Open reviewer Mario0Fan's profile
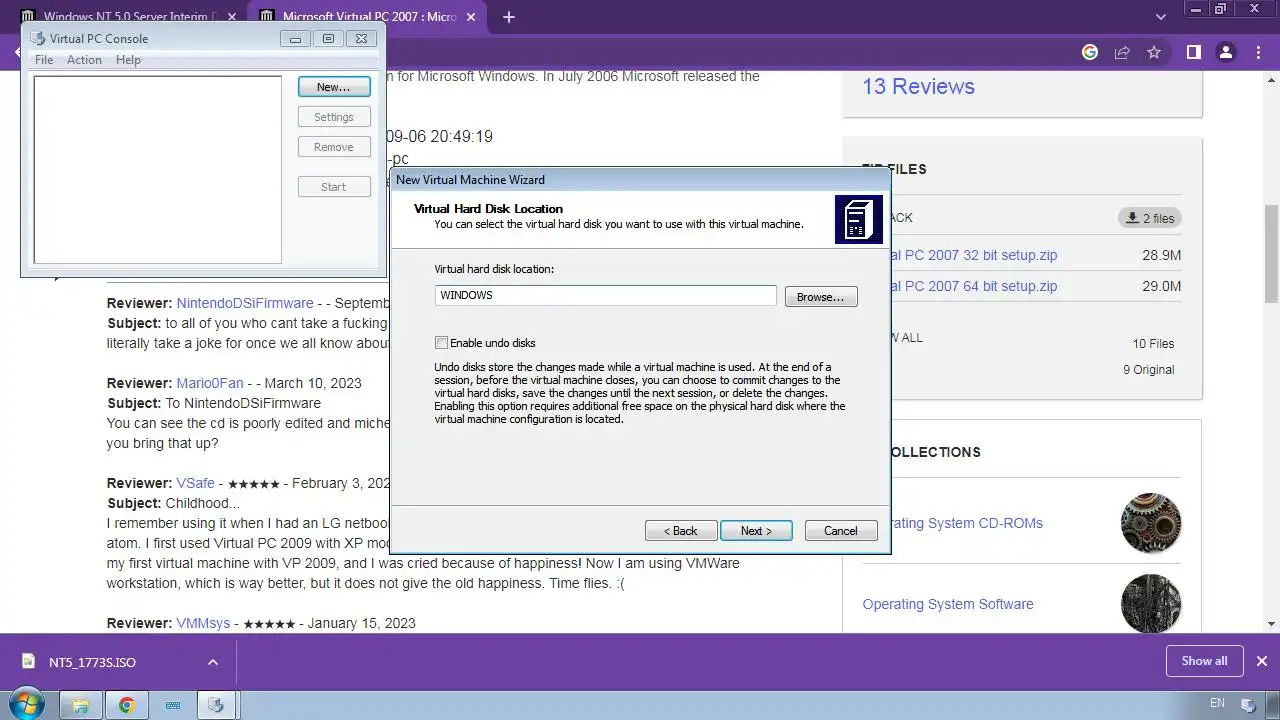Viewport: 1280px width, 720px height. (x=210, y=383)
